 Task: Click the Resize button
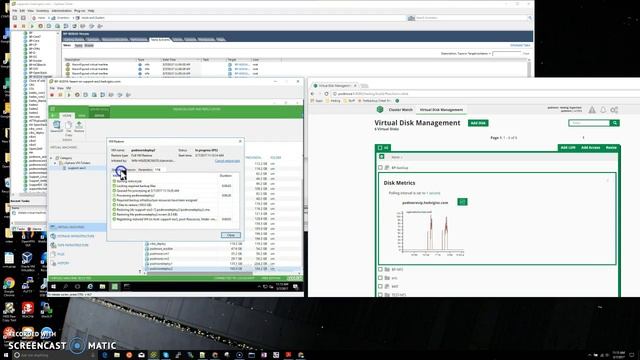coord(611,147)
